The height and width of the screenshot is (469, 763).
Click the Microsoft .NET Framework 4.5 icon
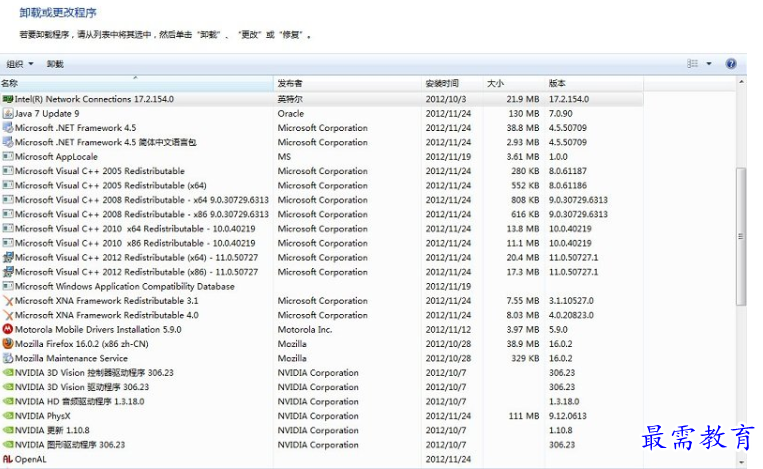[x=8, y=128]
